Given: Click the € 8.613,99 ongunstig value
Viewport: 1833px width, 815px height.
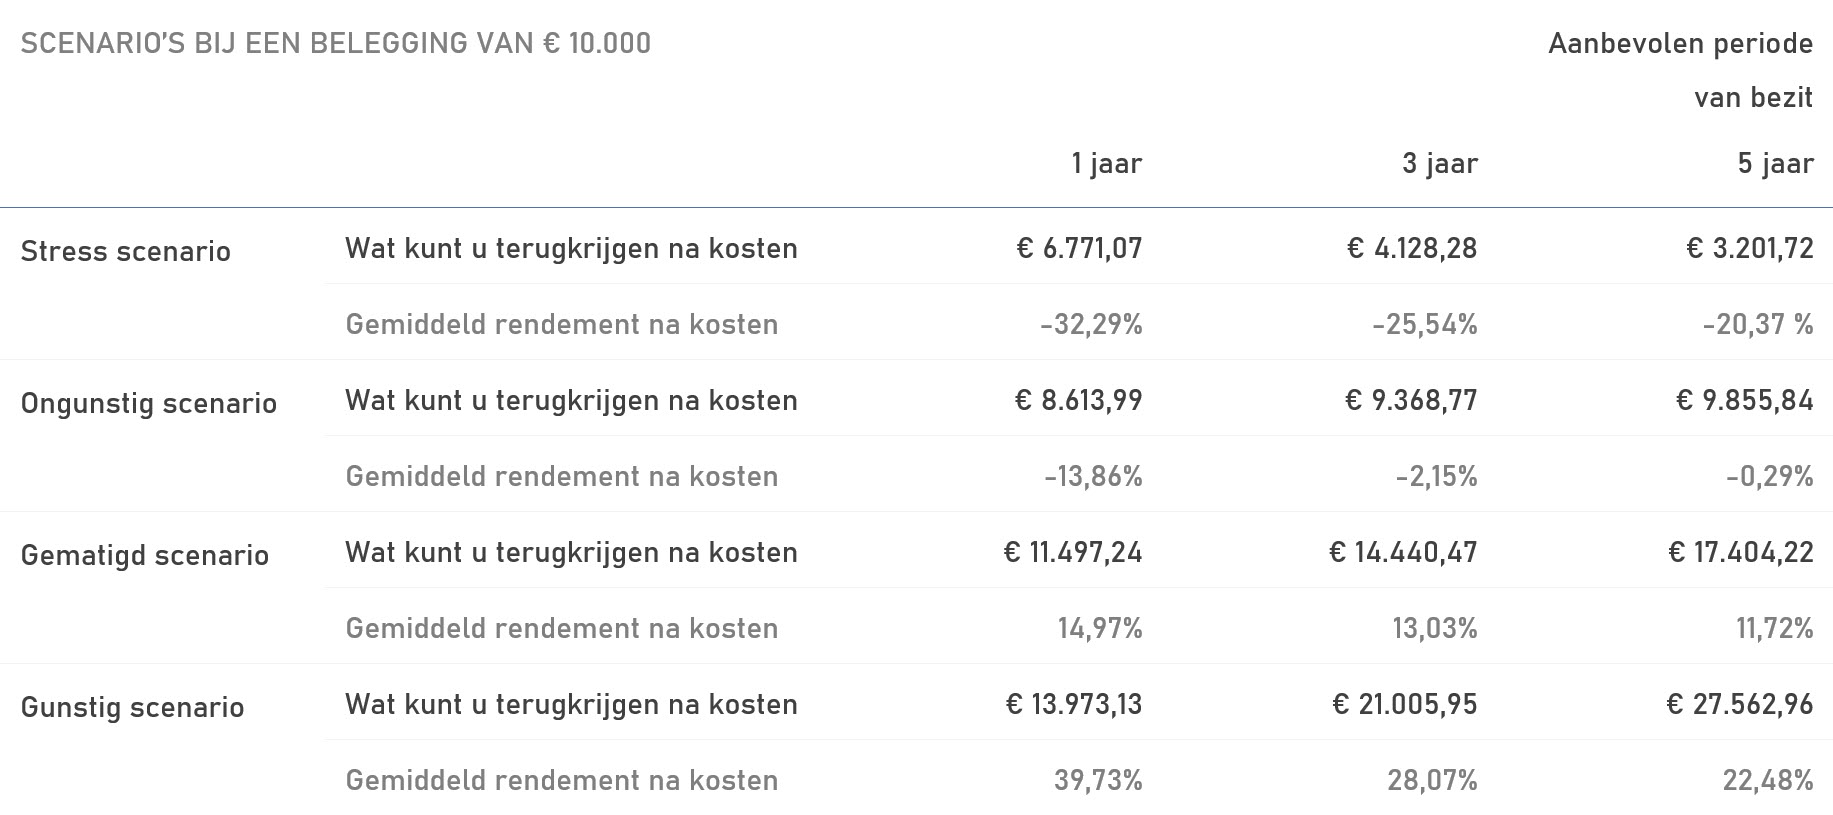Looking at the screenshot, I should point(1079,400).
